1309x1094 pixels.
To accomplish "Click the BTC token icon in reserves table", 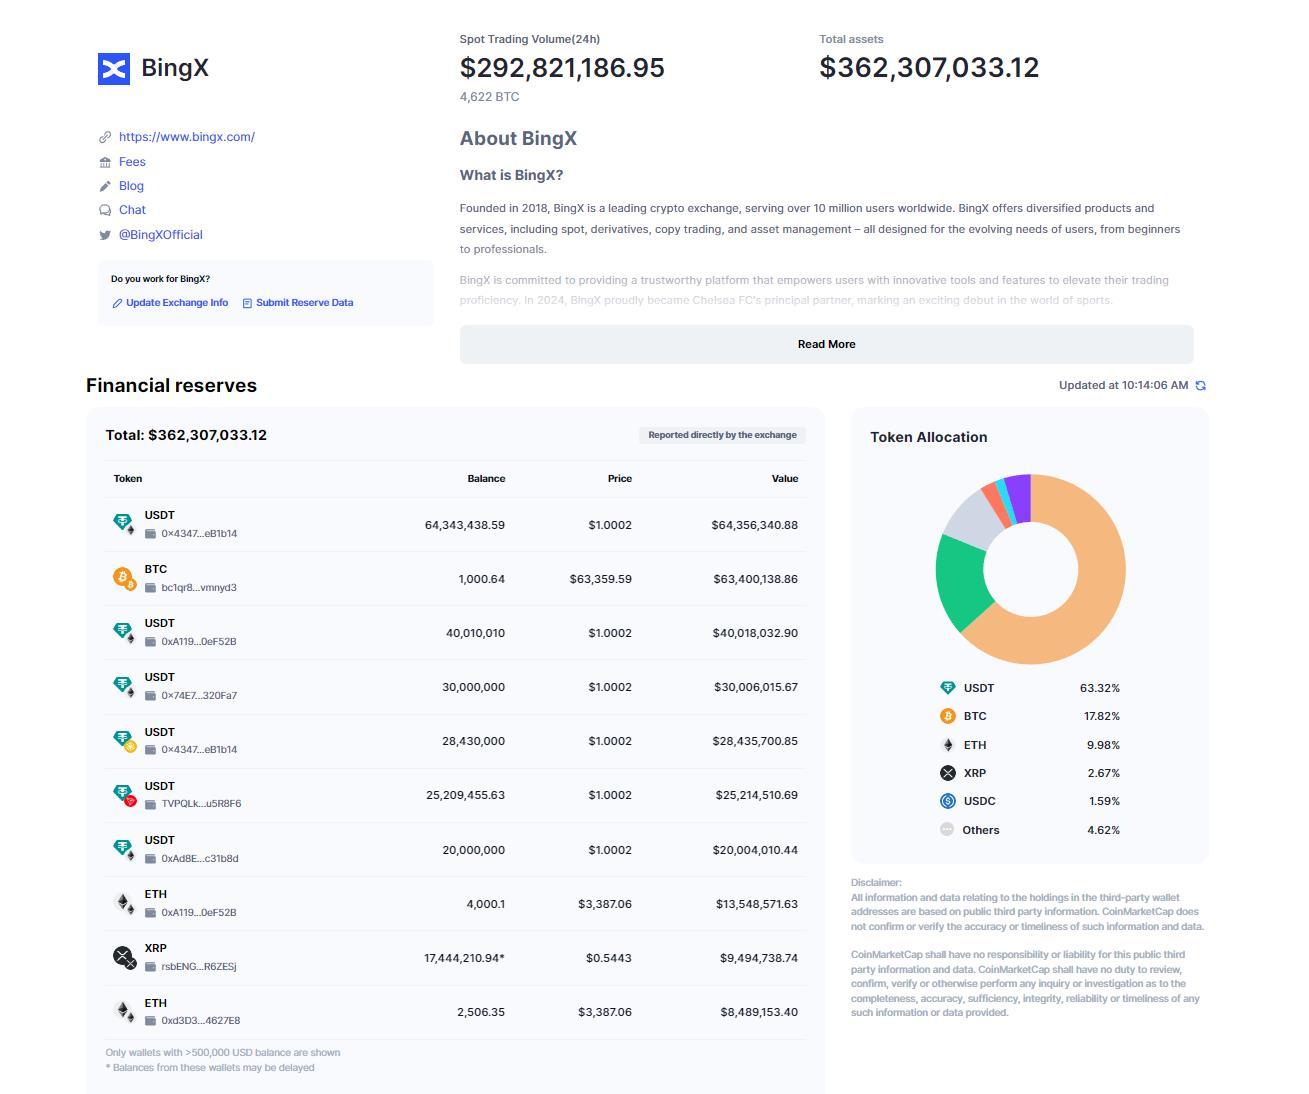I will 125,579.
